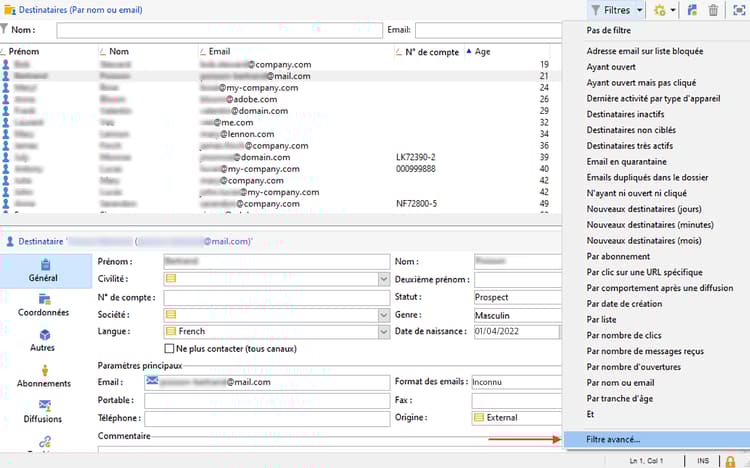Toggle Ne plus contacter (tous canaux) checkbox
The image size is (750, 468).
[x=169, y=348]
